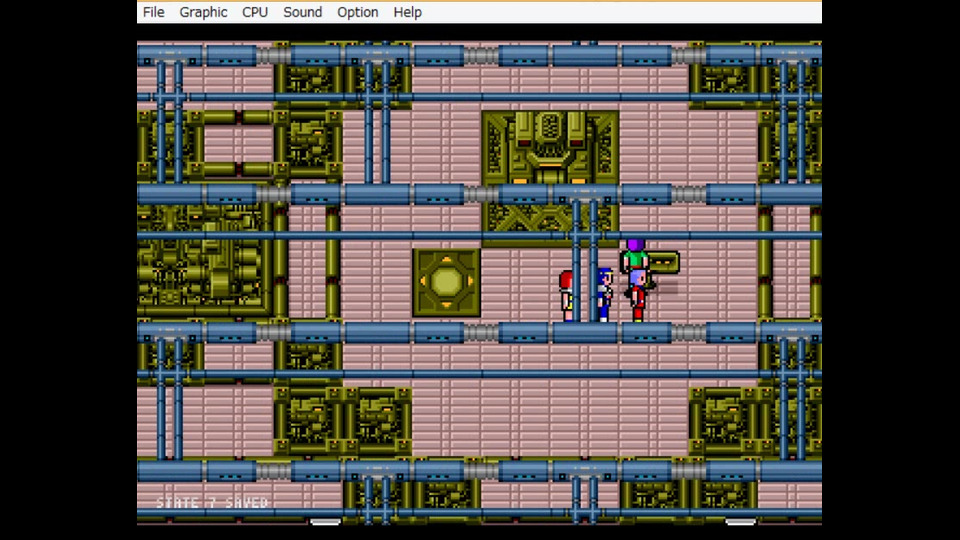The width and height of the screenshot is (960, 540).
Task: Open the Help menu
Action: pos(407,12)
